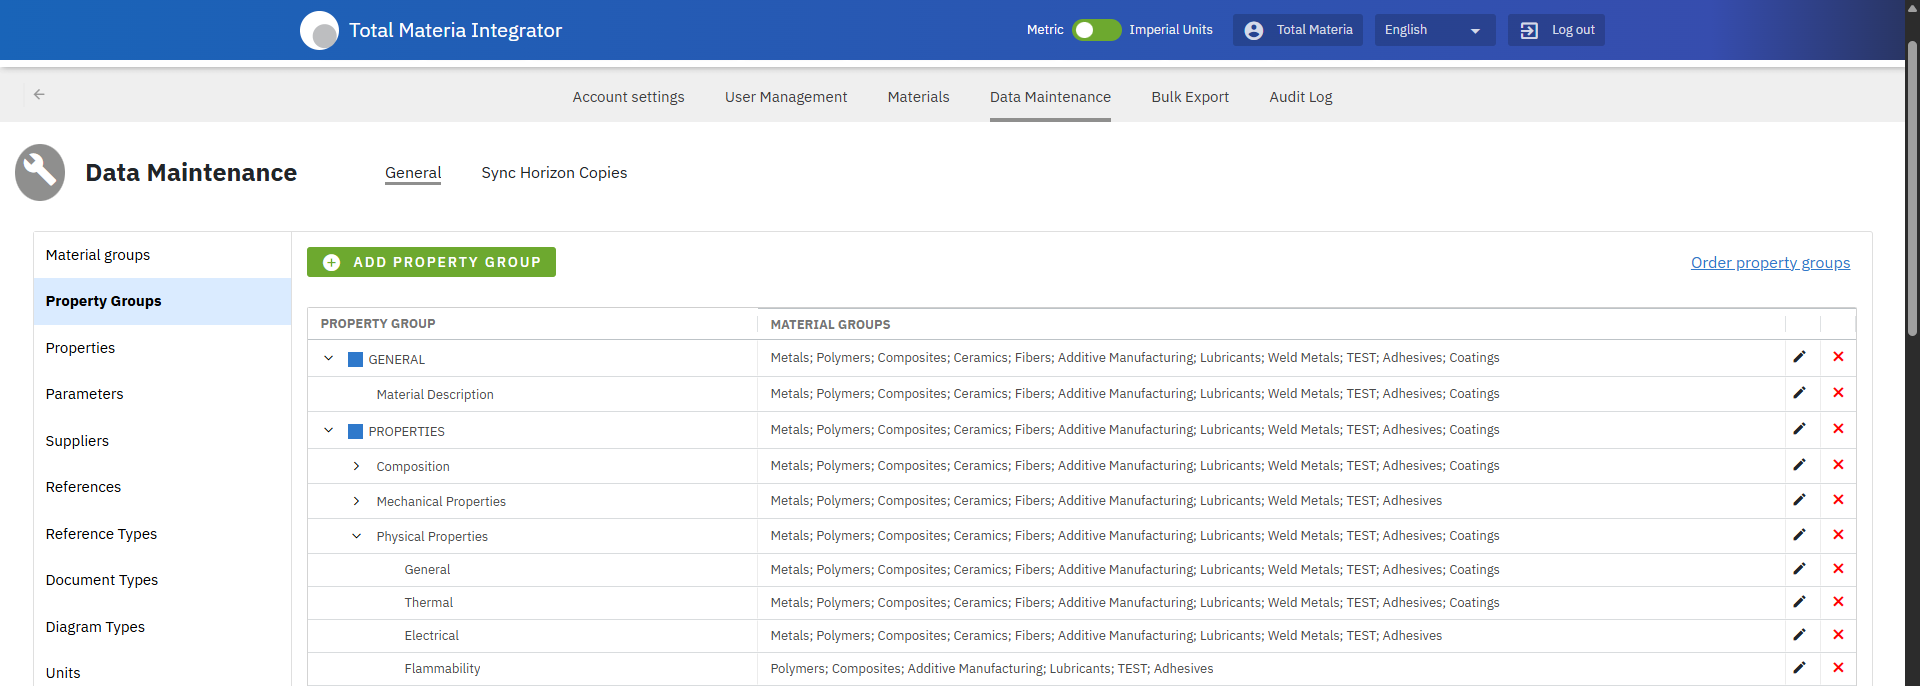Click the blue square next to PROPERTIES
Viewport: 1920px width, 686px height.
pos(355,432)
